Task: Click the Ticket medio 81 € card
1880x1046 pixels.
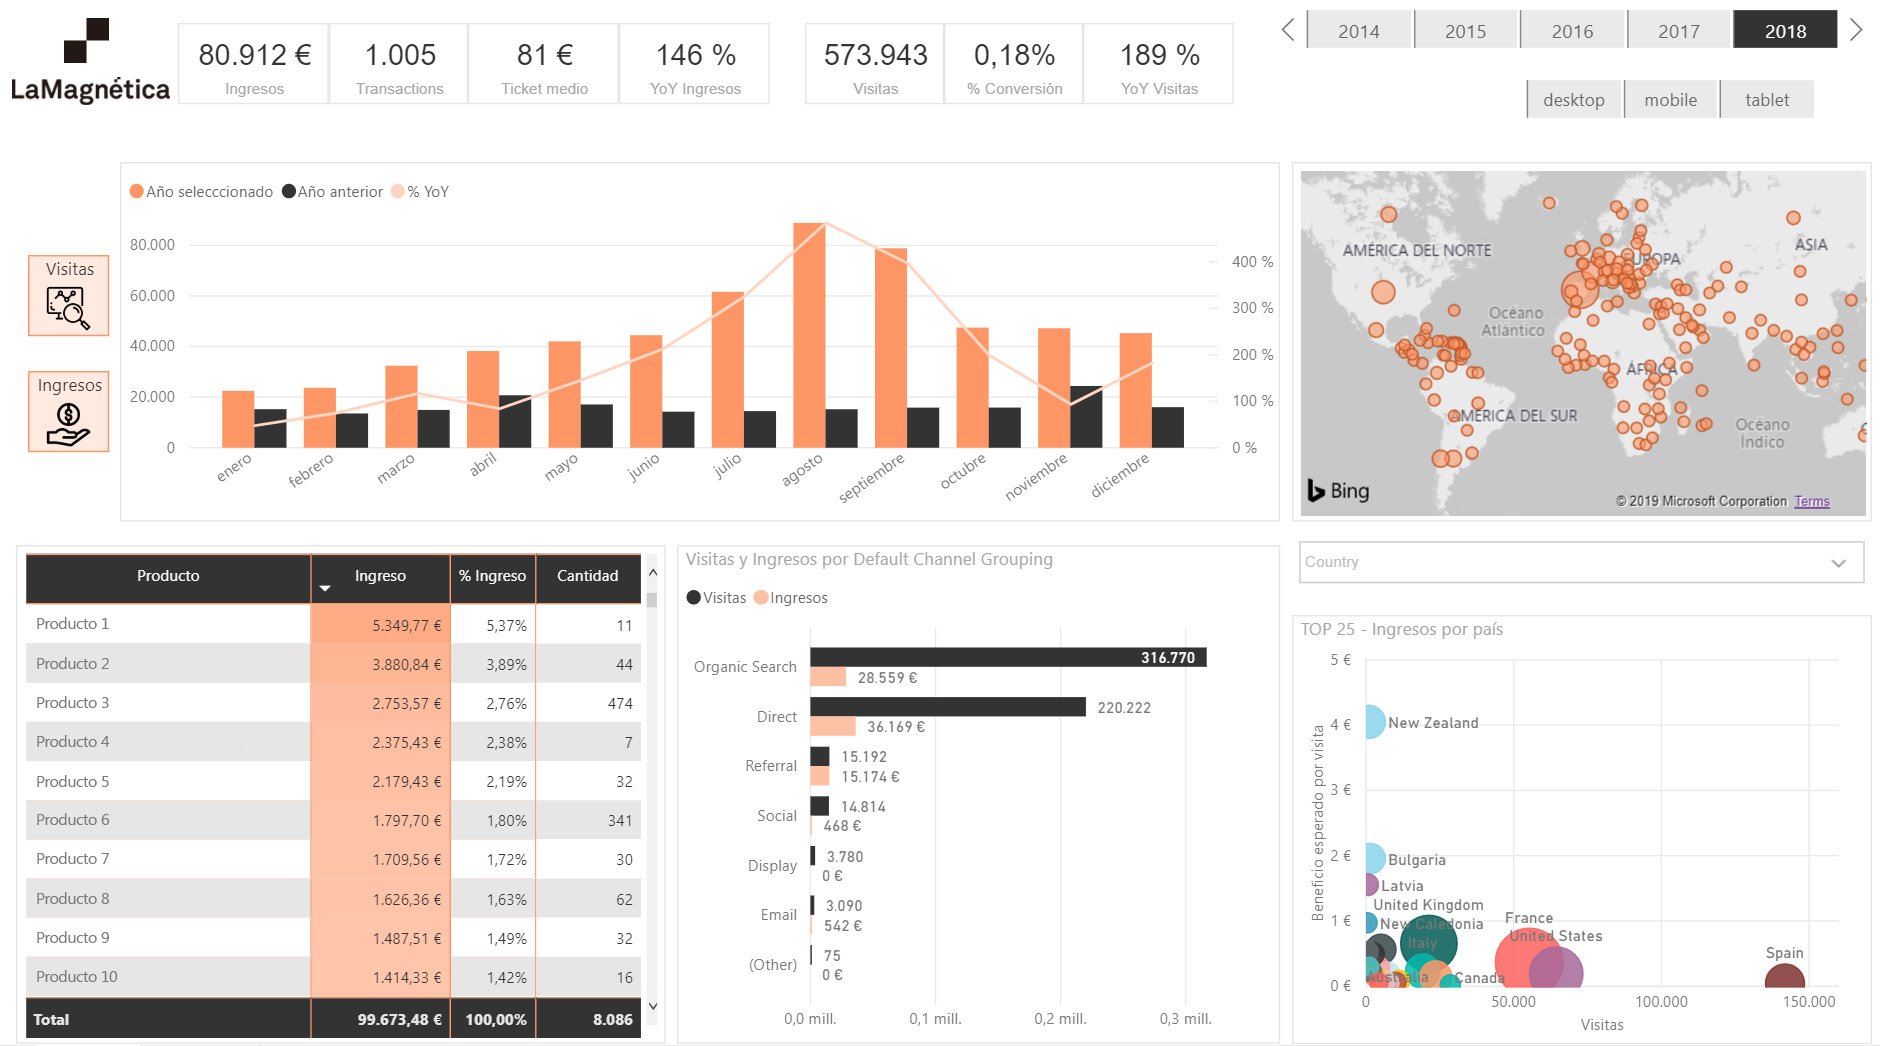Action: coord(544,64)
